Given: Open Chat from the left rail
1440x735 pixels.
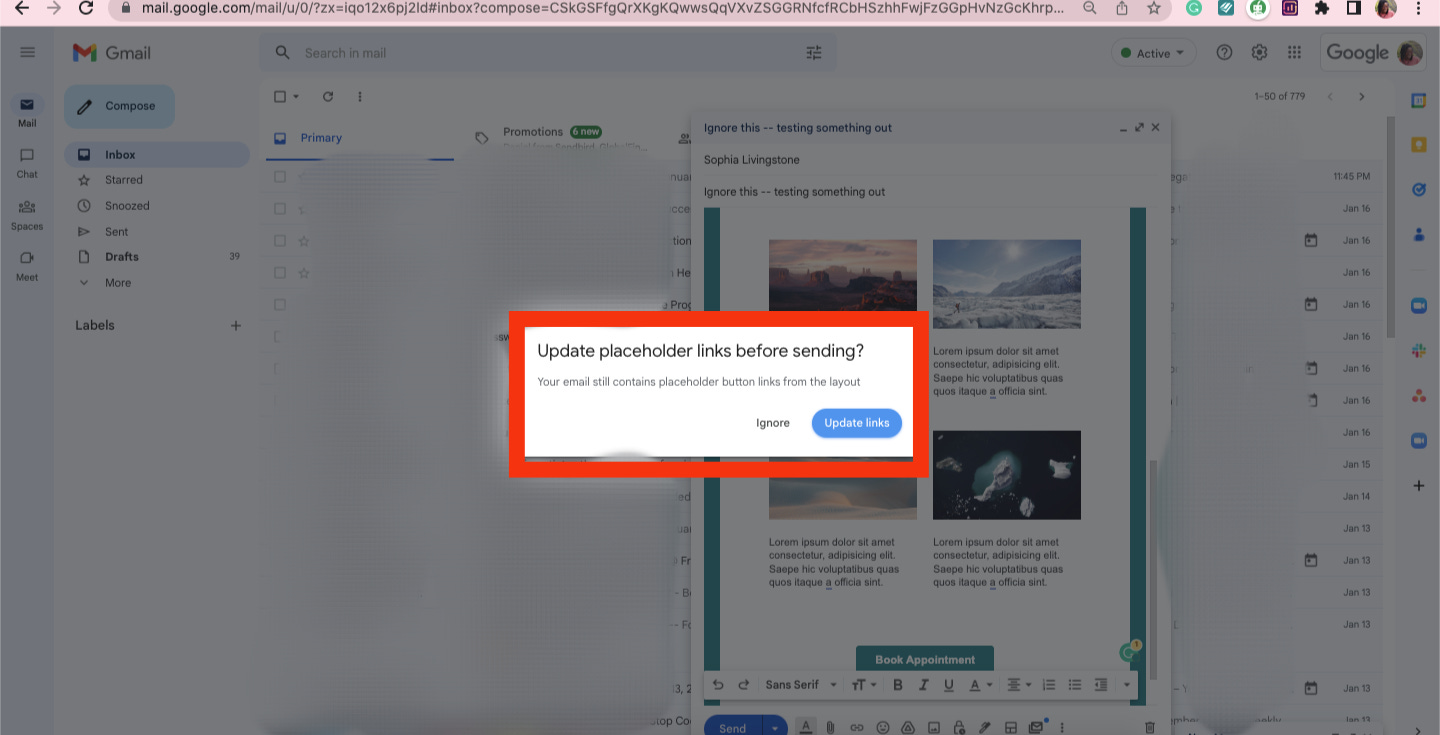Looking at the screenshot, I should [x=27, y=163].
